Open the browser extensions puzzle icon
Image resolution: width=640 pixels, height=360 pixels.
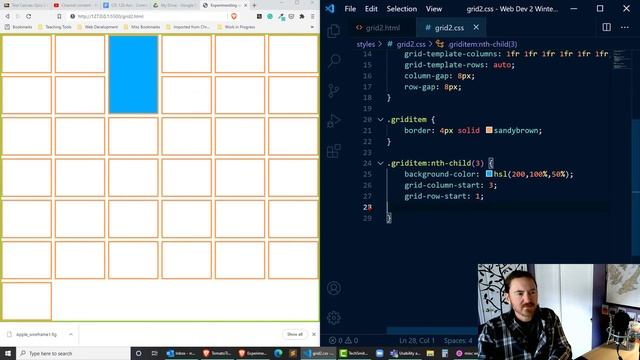[x=302, y=16]
